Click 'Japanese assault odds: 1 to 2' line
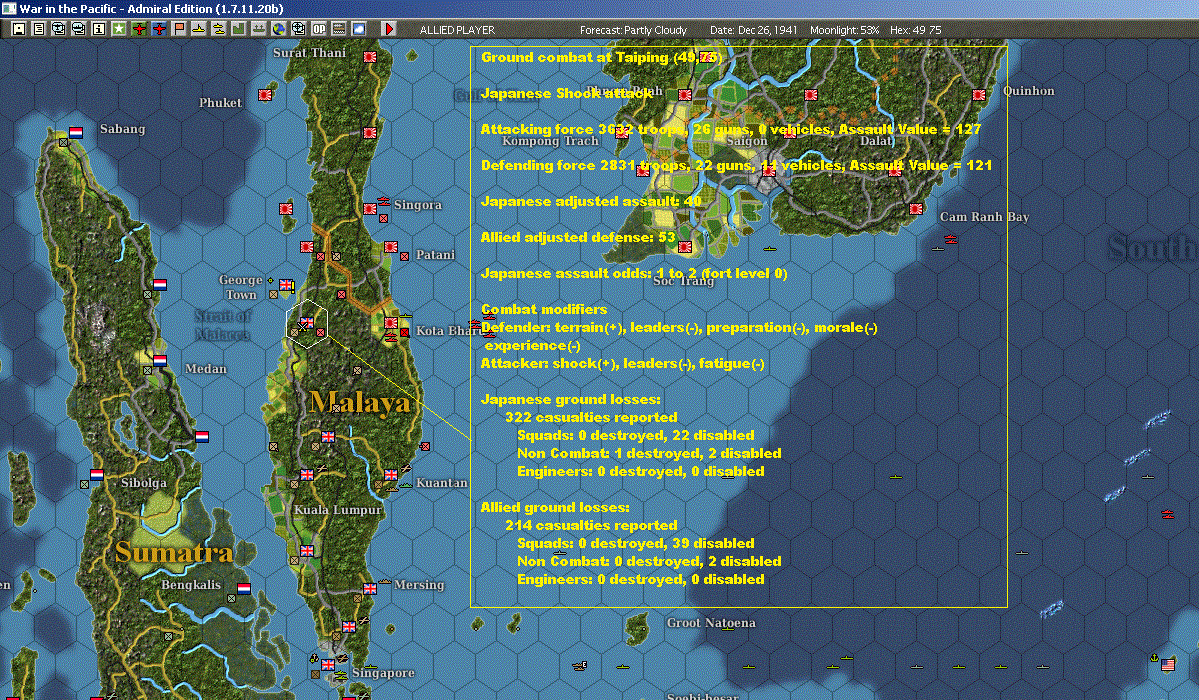The width and height of the screenshot is (1199, 700). pos(634,273)
